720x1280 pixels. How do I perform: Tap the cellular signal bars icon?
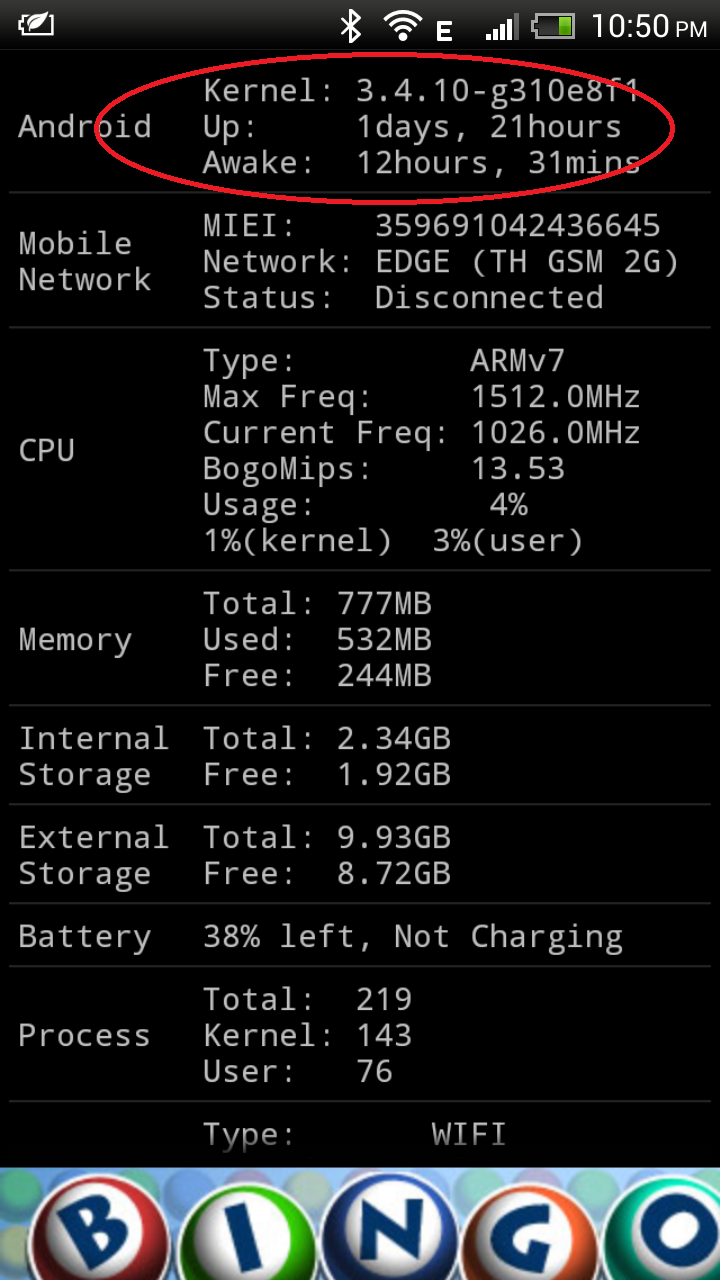coord(500,27)
